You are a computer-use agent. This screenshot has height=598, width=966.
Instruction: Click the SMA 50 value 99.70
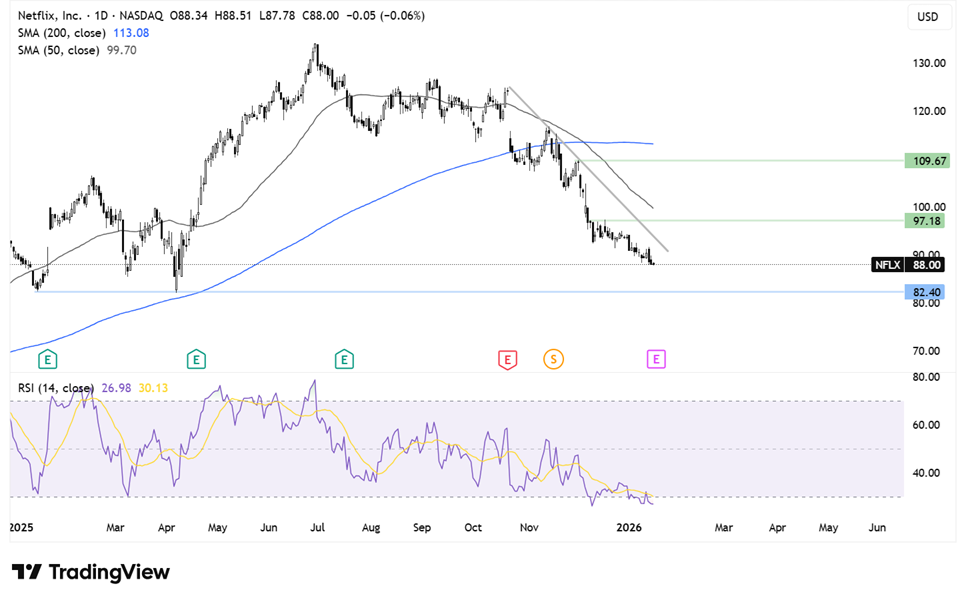(122, 51)
